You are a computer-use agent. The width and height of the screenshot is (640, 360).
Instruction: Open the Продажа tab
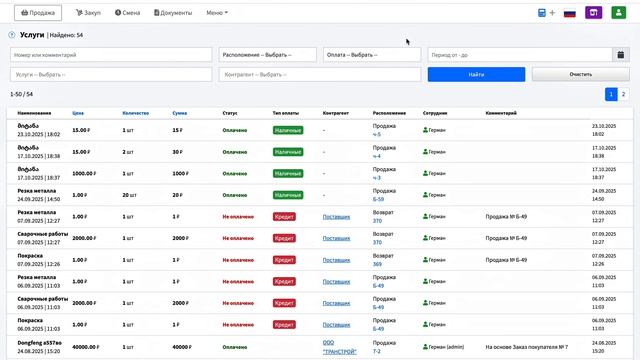(x=38, y=13)
